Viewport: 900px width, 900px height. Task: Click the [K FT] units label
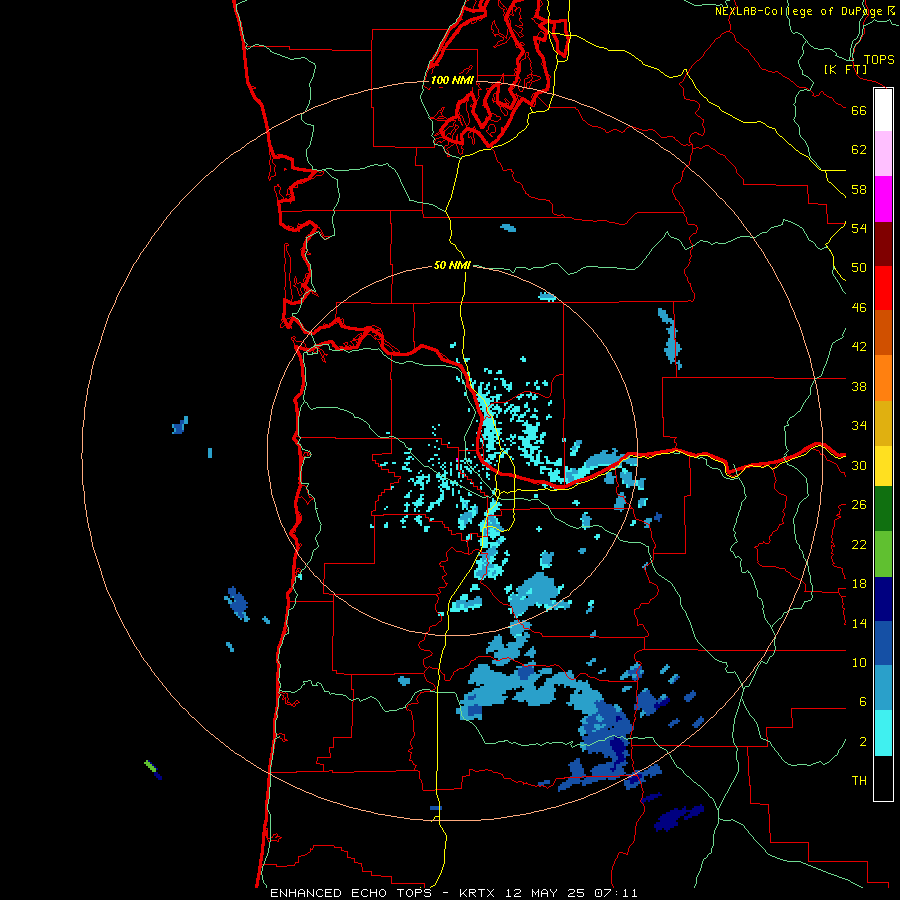tap(845, 69)
